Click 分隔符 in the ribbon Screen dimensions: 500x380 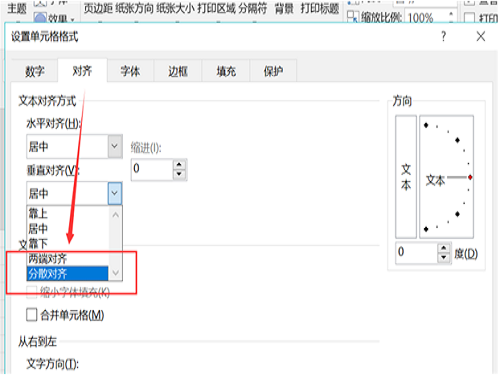253,8
